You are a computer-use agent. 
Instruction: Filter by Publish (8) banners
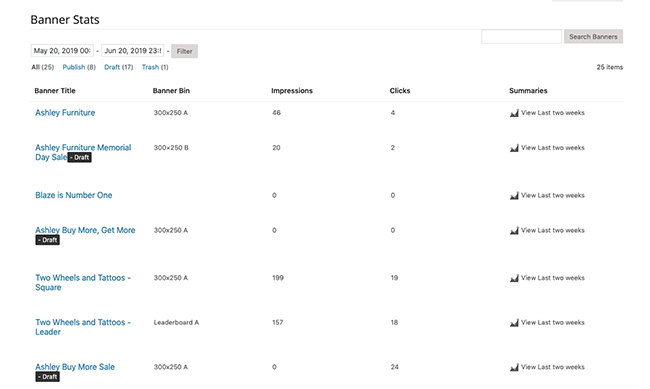coord(79,67)
